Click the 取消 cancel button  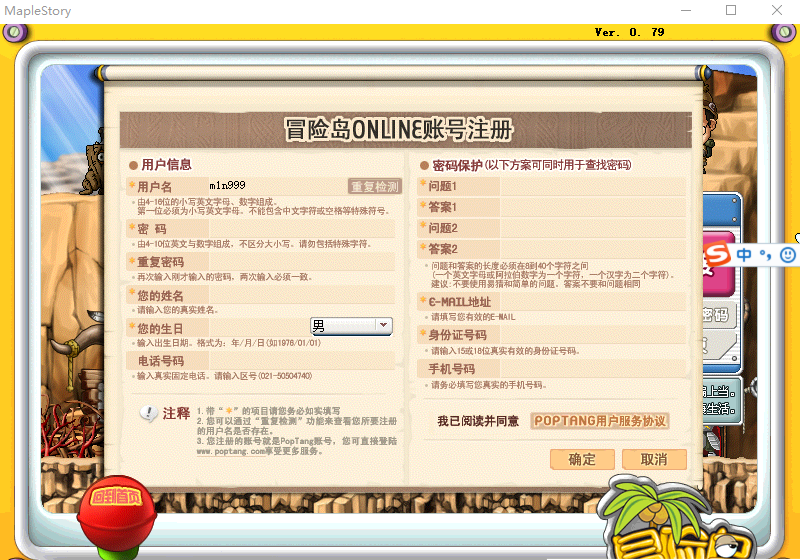pyautogui.click(x=654, y=460)
